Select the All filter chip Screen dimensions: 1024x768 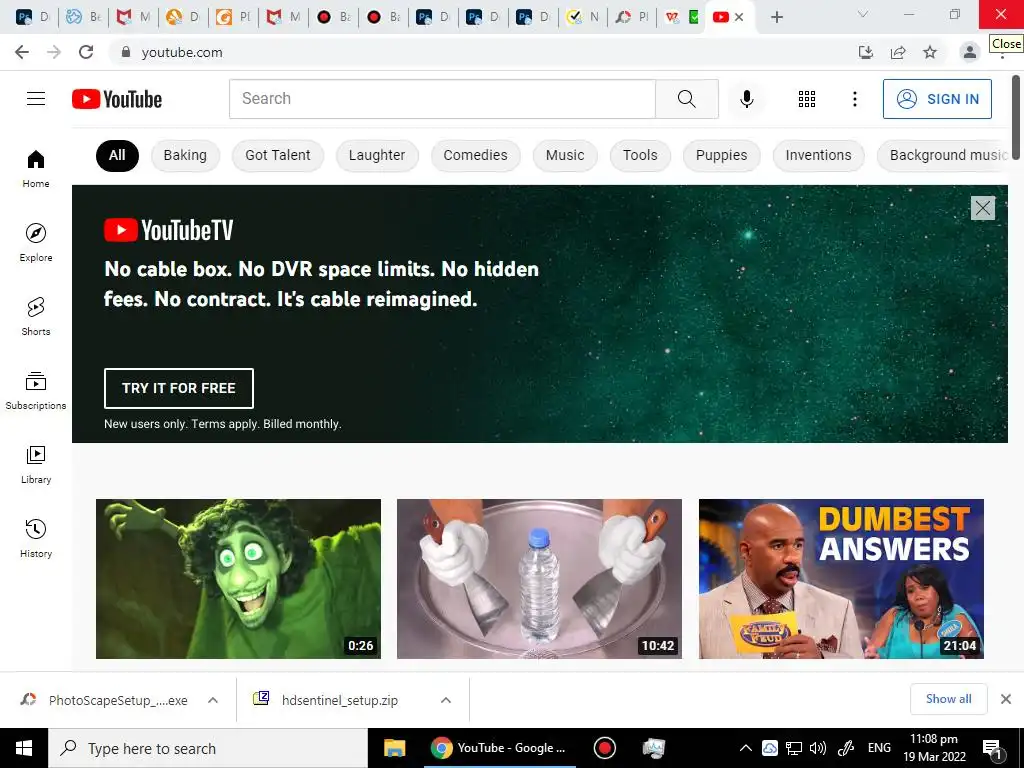[117, 155]
